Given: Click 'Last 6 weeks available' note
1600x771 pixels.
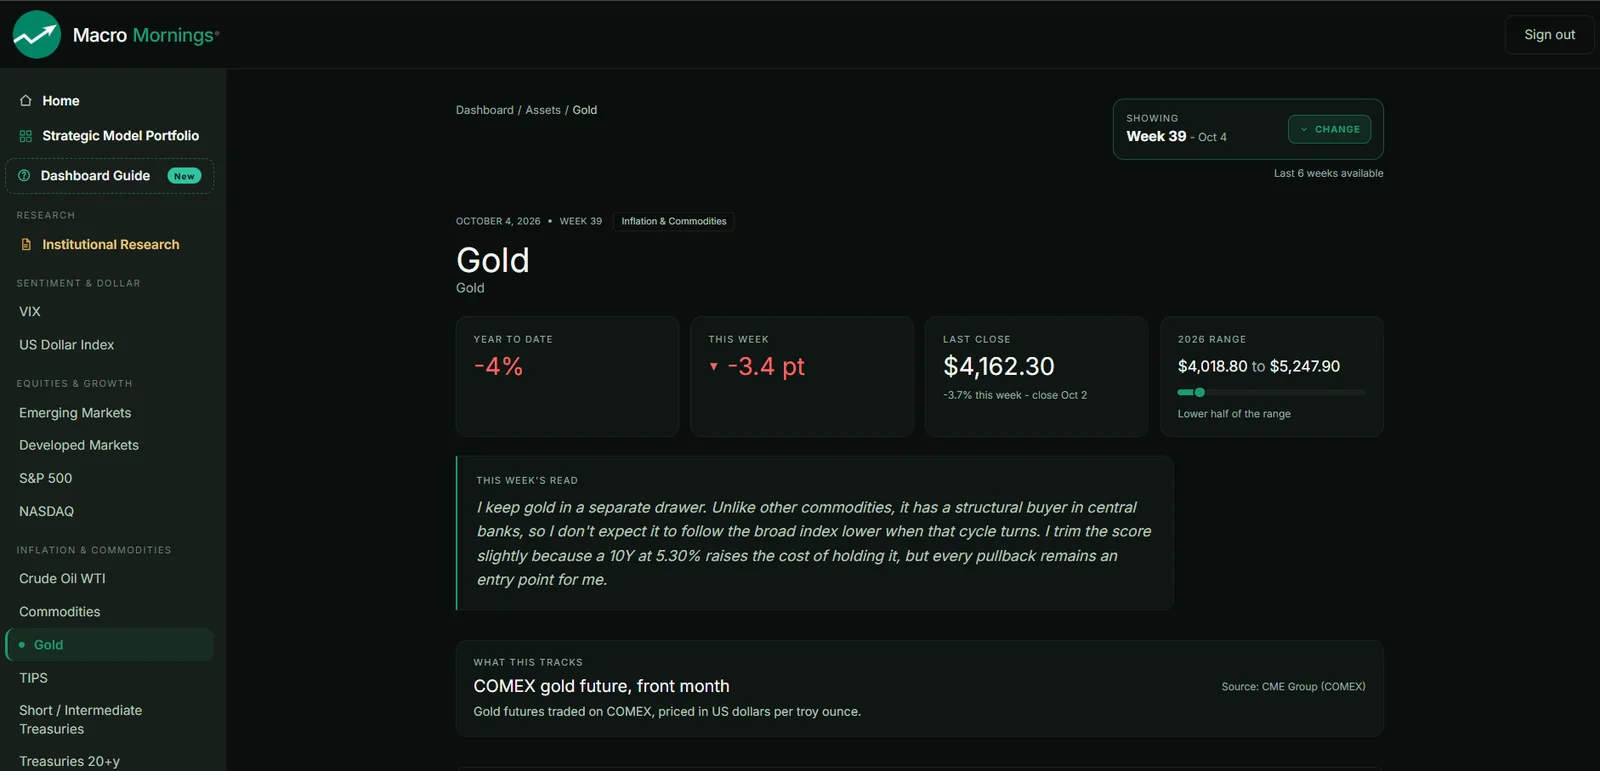Looking at the screenshot, I should click(x=1329, y=174).
